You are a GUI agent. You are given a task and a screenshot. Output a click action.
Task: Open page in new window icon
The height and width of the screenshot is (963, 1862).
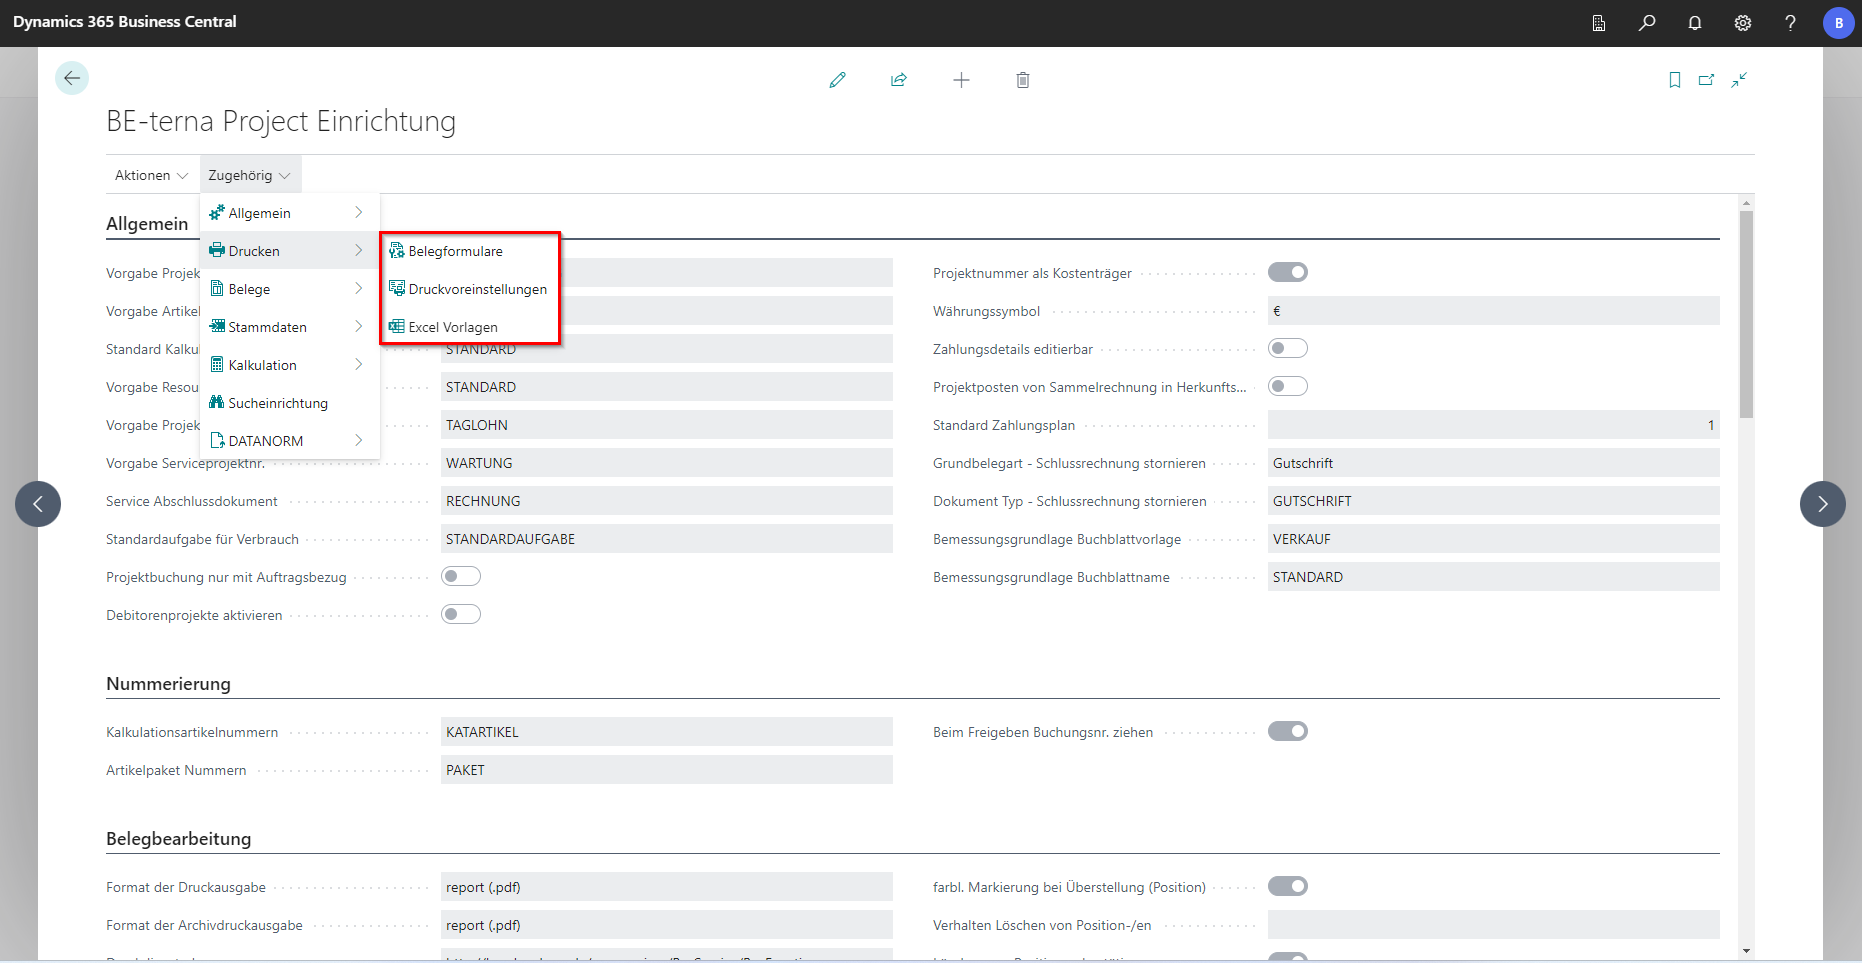coord(1706,80)
